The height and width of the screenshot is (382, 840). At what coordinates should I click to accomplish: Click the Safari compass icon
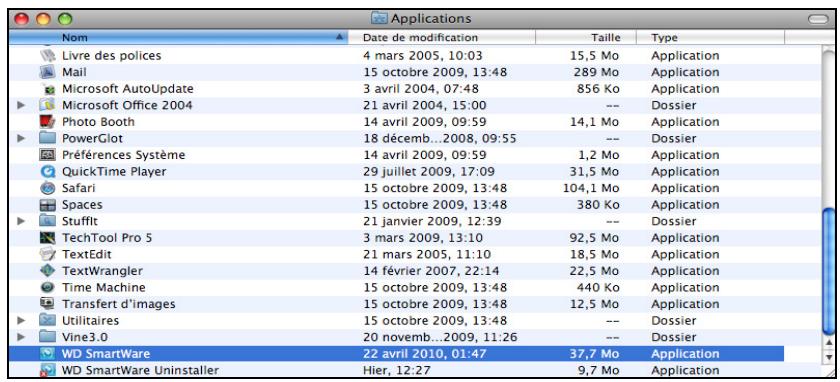click(48, 188)
